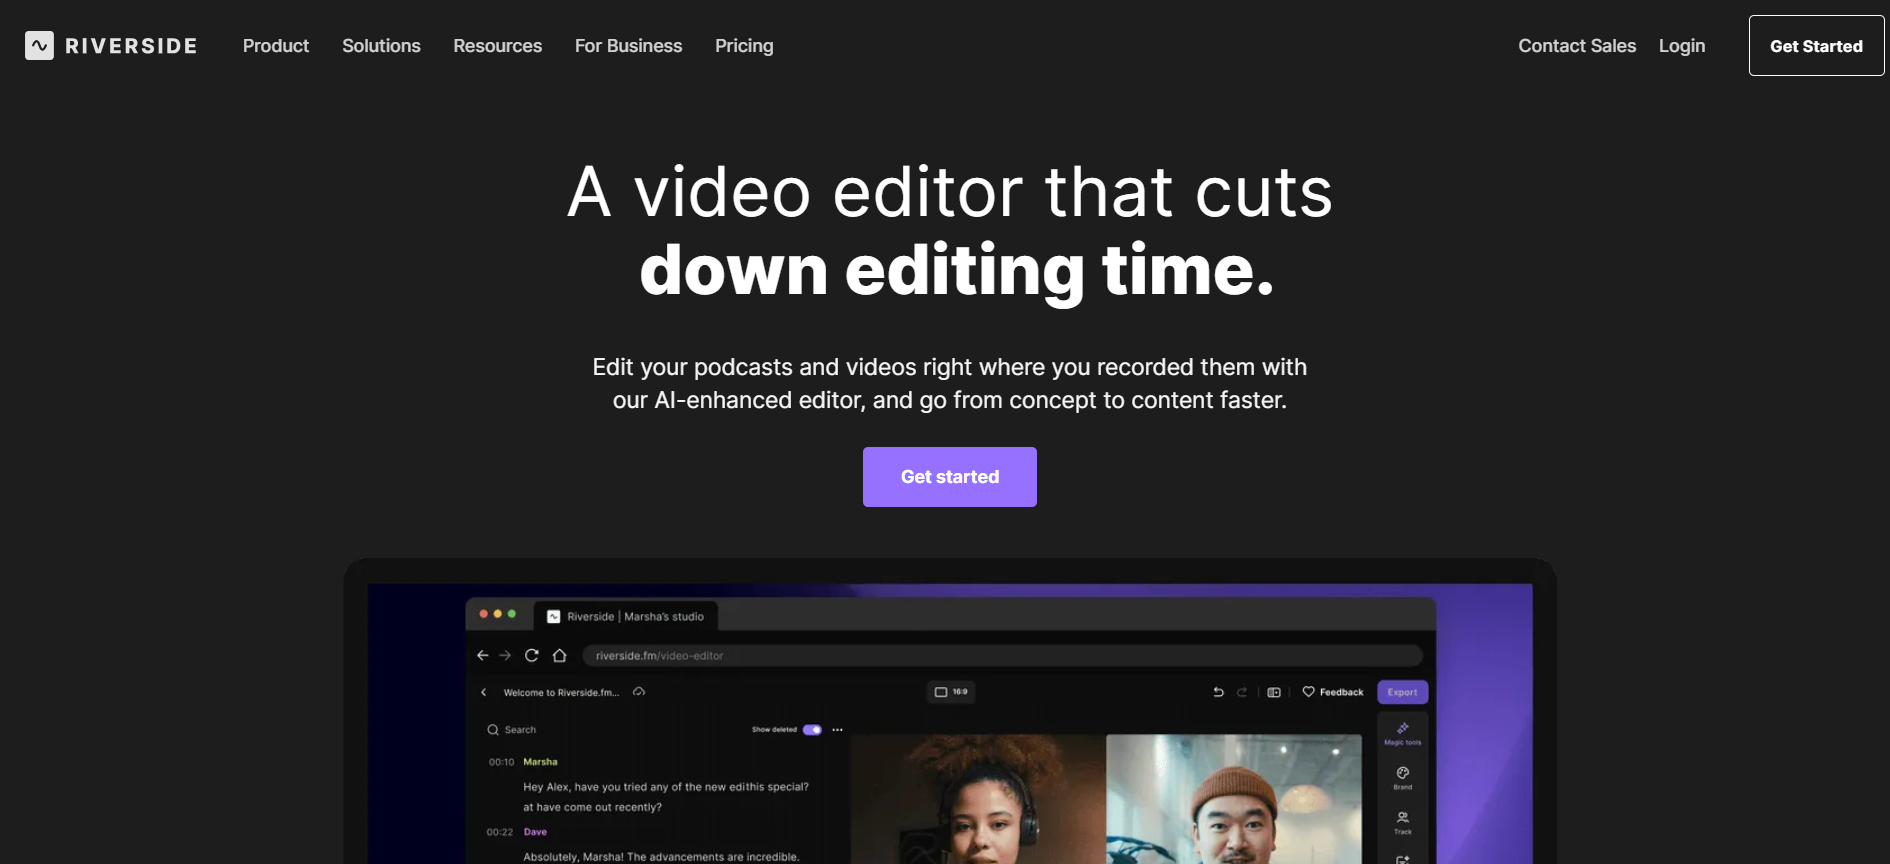This screenshot has width=1890, height=864.
Task: Select the Riverside | Marsha's studio tab
Action: (626, 616)
